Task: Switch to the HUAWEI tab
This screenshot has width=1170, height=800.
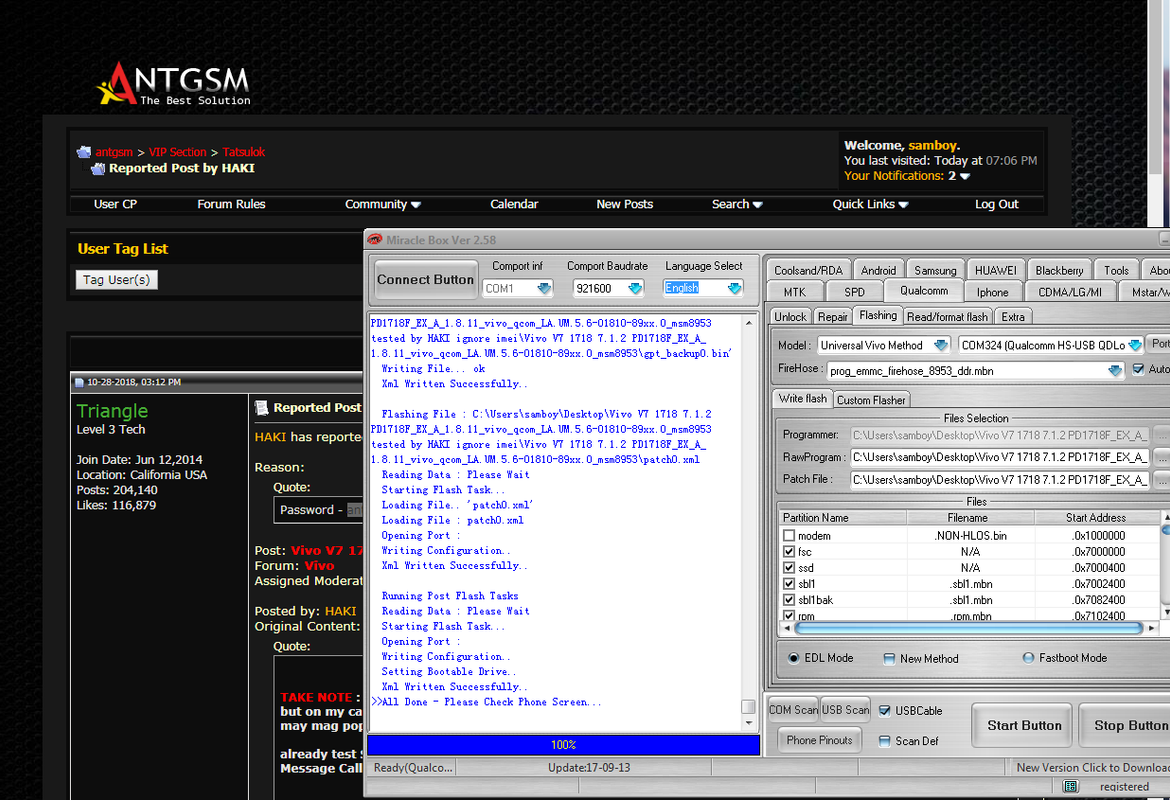Action: (x=995, y=270)
